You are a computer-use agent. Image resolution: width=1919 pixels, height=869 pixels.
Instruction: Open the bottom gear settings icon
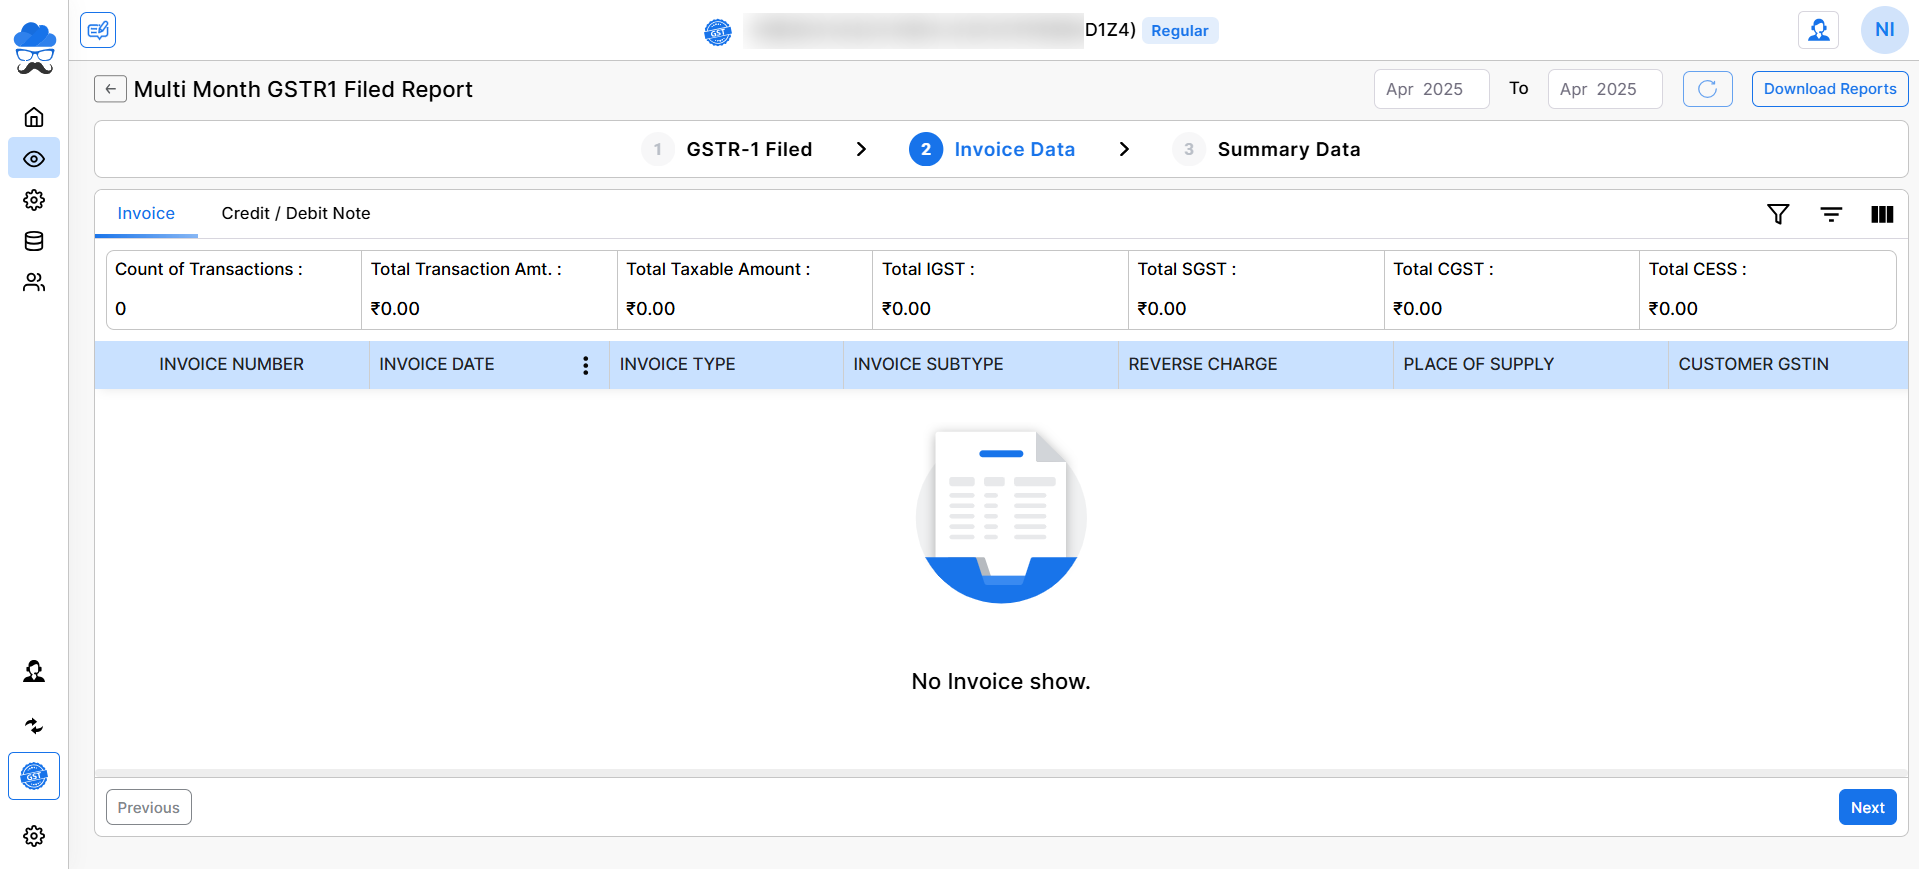(34, 836)
